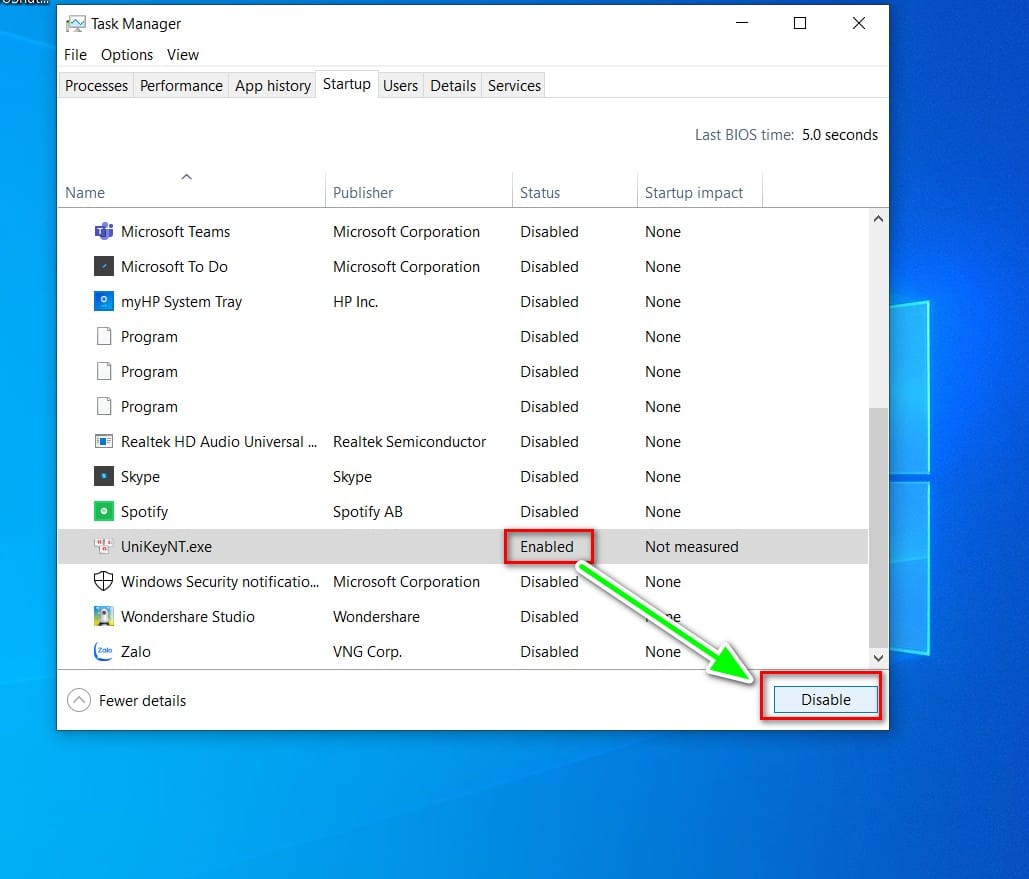1029x879 pixels.
Task: Select the Spotify entry name
Action: pos(144,511)
